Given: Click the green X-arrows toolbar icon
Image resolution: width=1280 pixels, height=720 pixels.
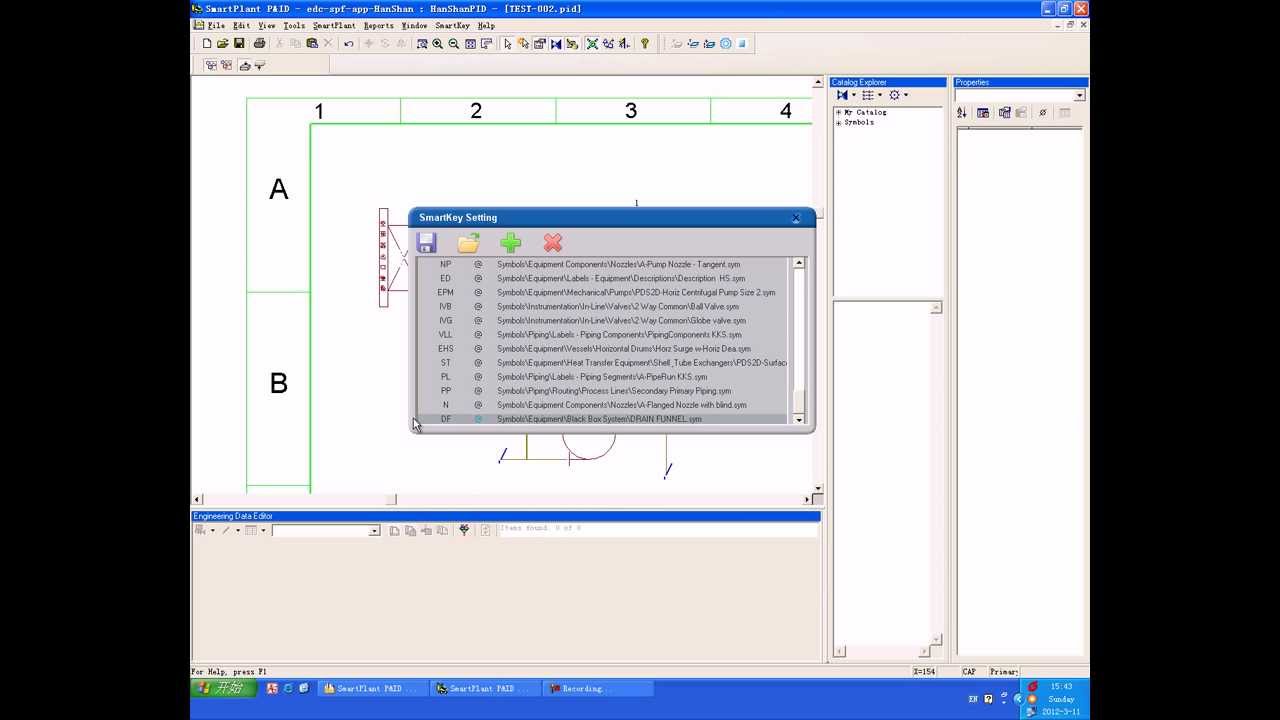Looking at the screenshot, I should click(592, 44).
